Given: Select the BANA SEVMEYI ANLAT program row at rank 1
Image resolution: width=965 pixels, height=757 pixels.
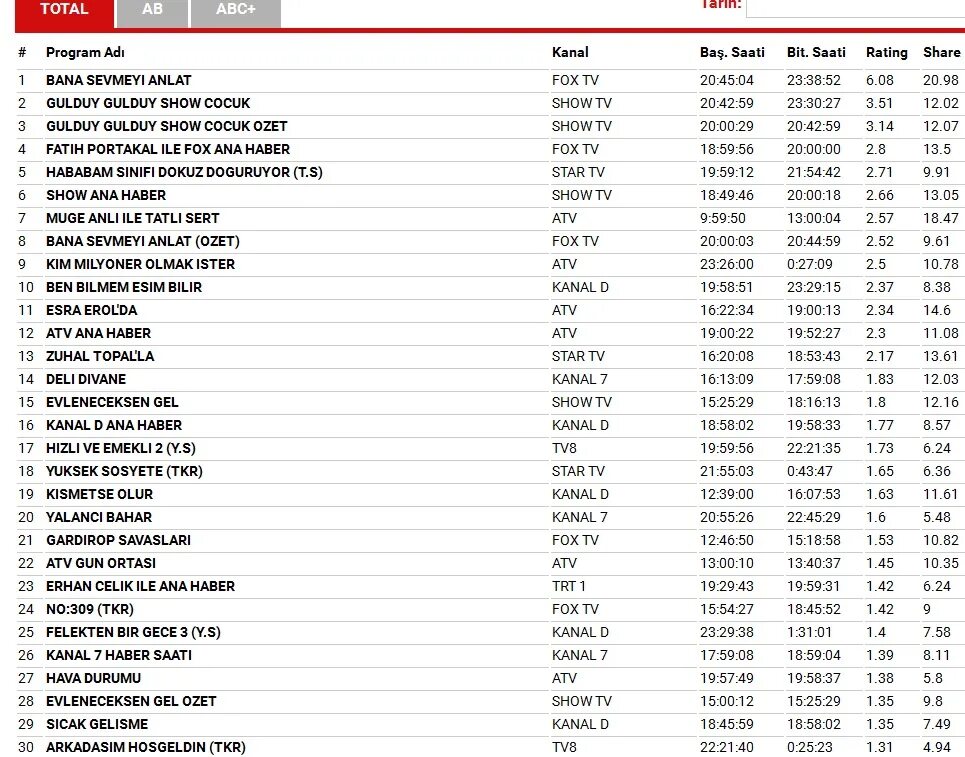Looking at the screenshot, I should [x=490, y=80].
